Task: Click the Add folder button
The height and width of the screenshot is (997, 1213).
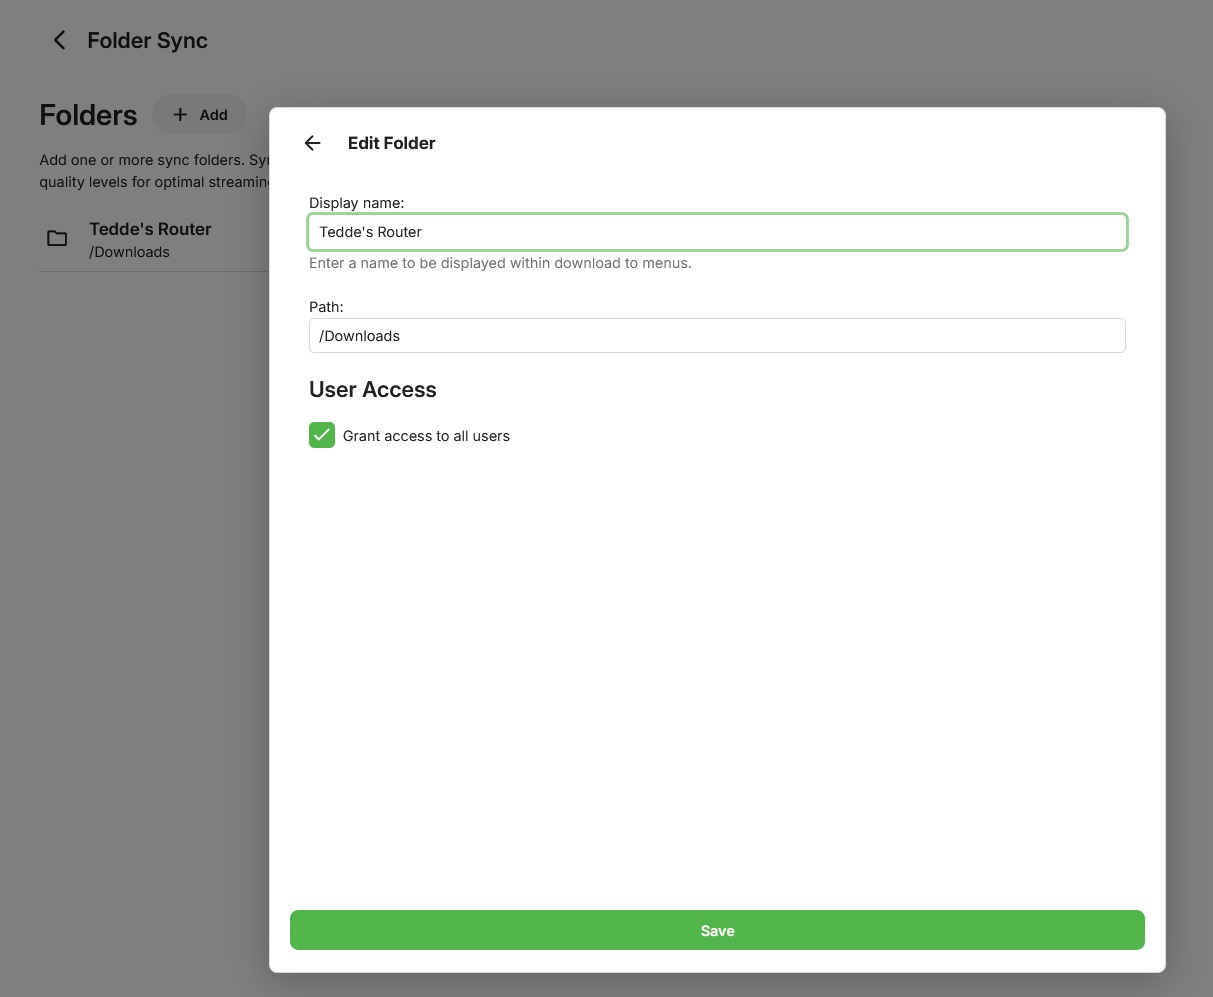Action: 200,115
